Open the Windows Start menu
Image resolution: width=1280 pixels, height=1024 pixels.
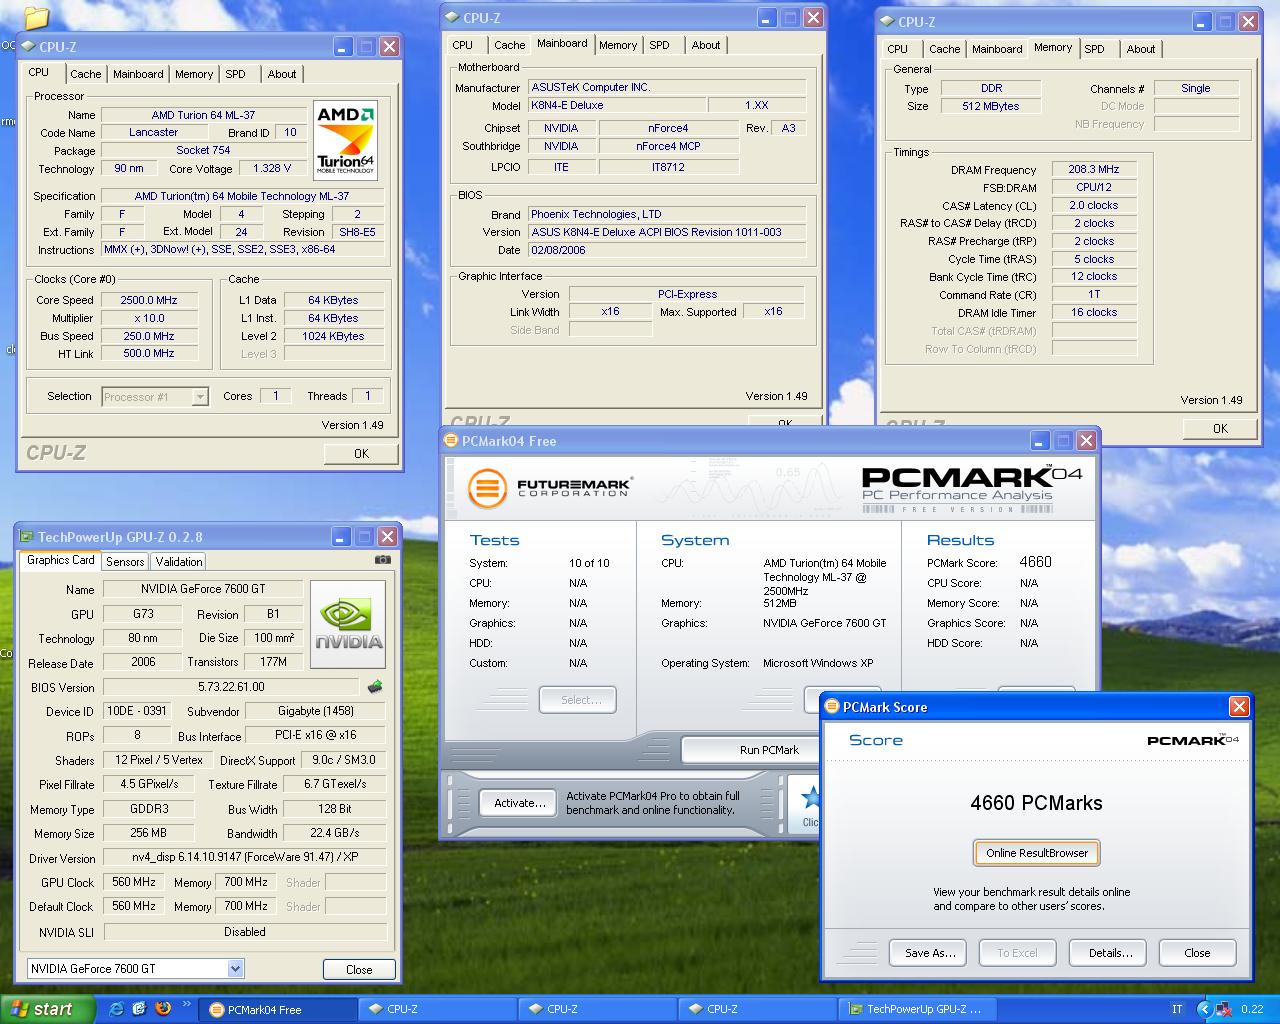coord(47,1009)
